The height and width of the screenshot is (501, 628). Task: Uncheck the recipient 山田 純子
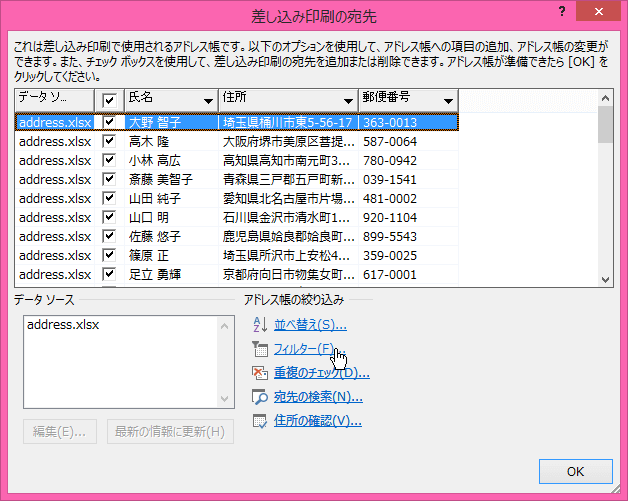tap(109, 198)
